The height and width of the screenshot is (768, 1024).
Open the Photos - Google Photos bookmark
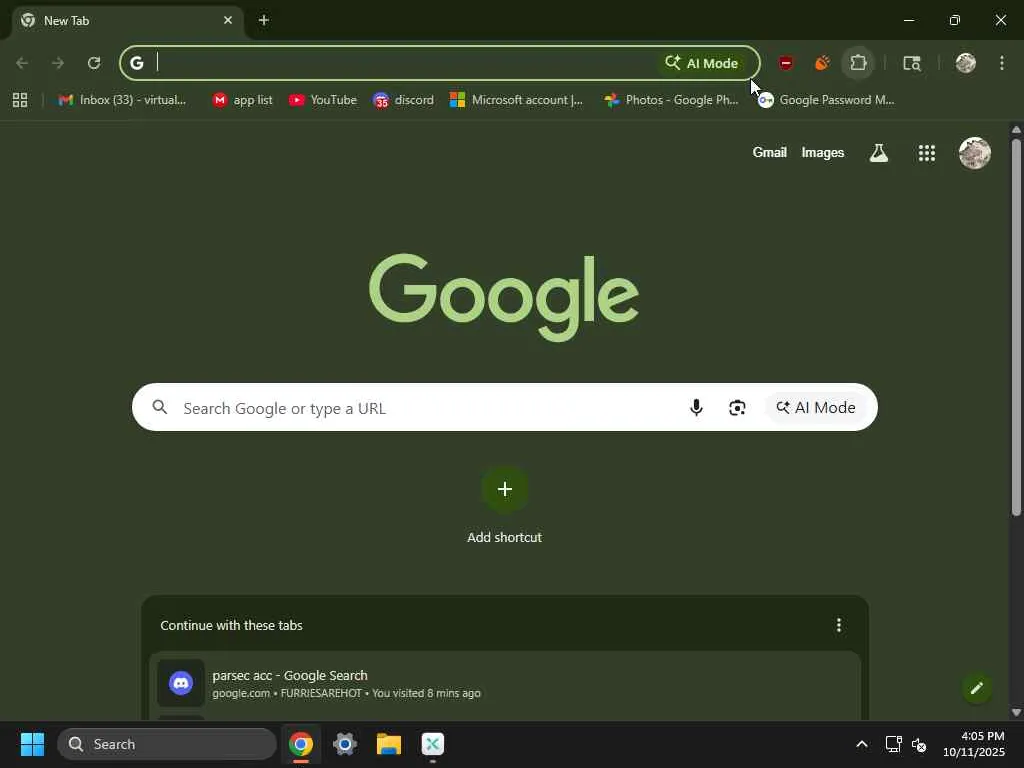[671, 100]
